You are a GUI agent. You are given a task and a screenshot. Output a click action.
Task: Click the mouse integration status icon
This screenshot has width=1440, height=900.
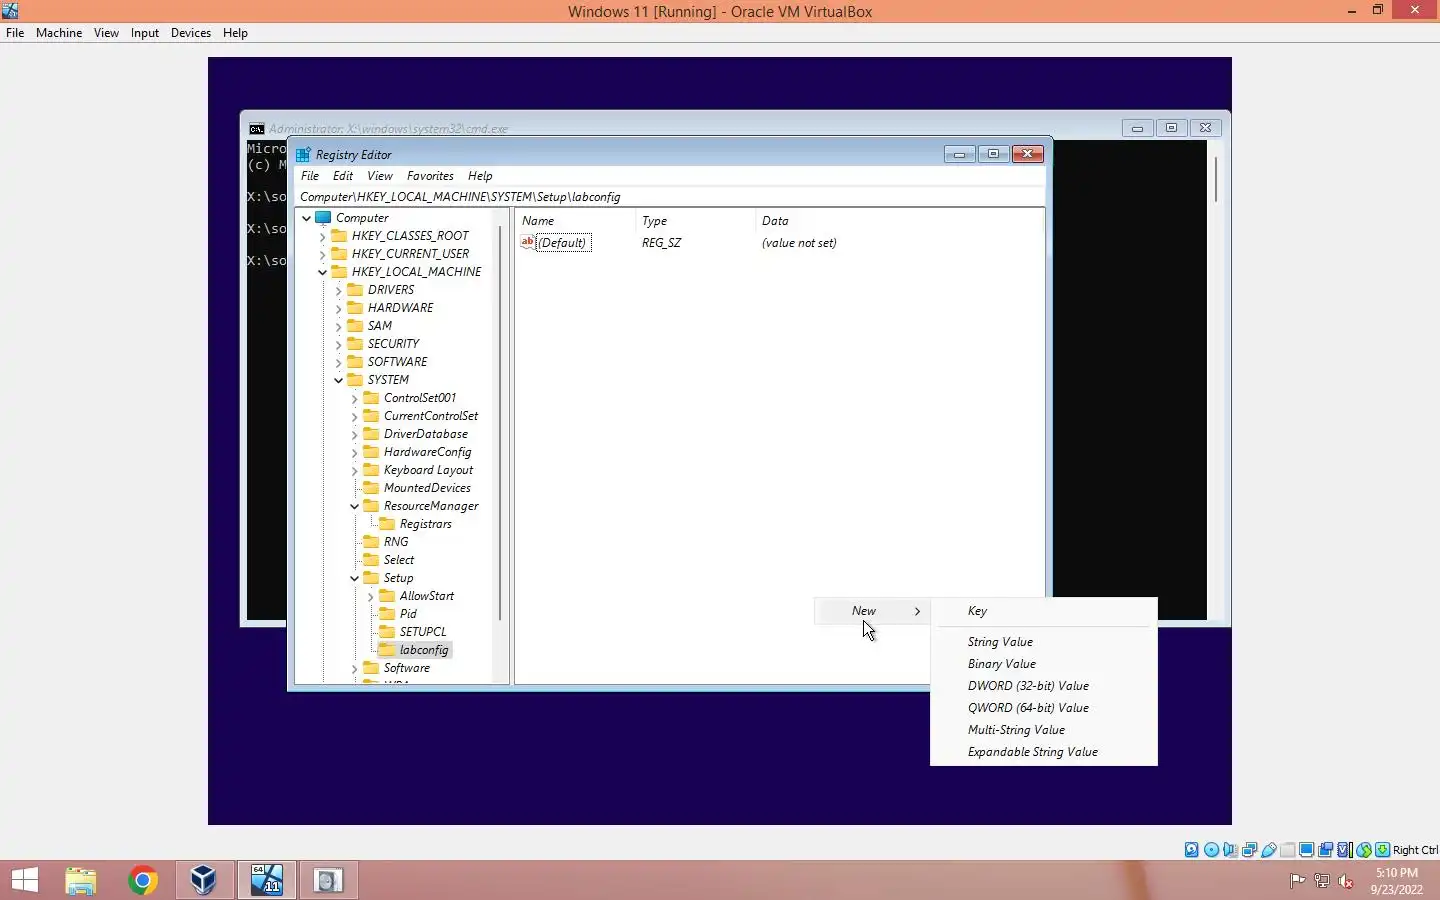click(x=1363, y=850)
